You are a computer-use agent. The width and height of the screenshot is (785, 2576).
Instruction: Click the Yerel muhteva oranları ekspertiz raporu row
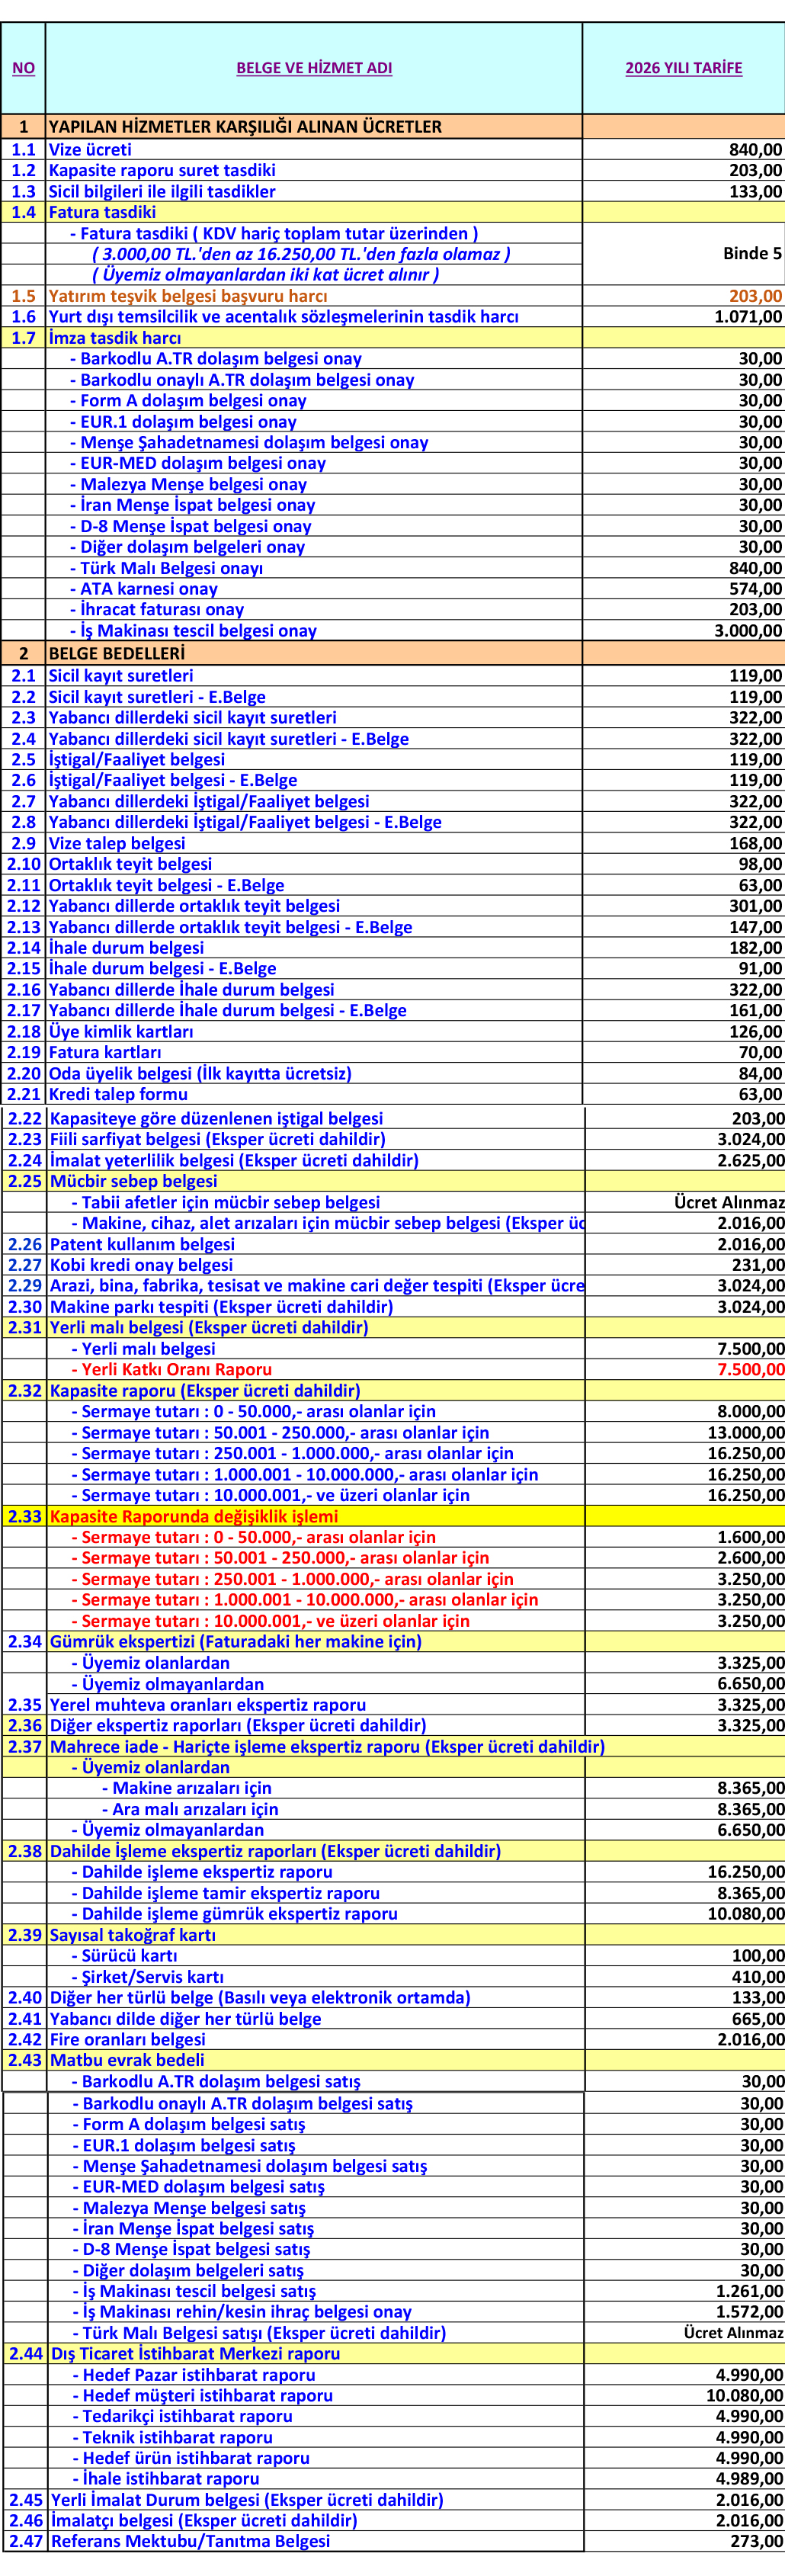[x=208, y=1704]
